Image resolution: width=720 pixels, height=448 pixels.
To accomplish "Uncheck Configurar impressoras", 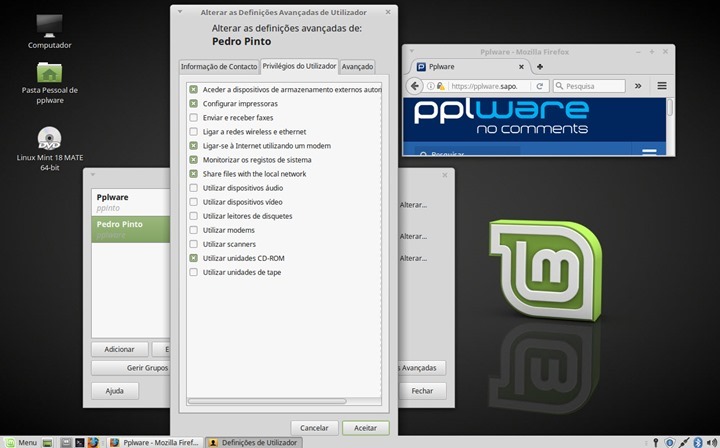I will pos(193,104).
